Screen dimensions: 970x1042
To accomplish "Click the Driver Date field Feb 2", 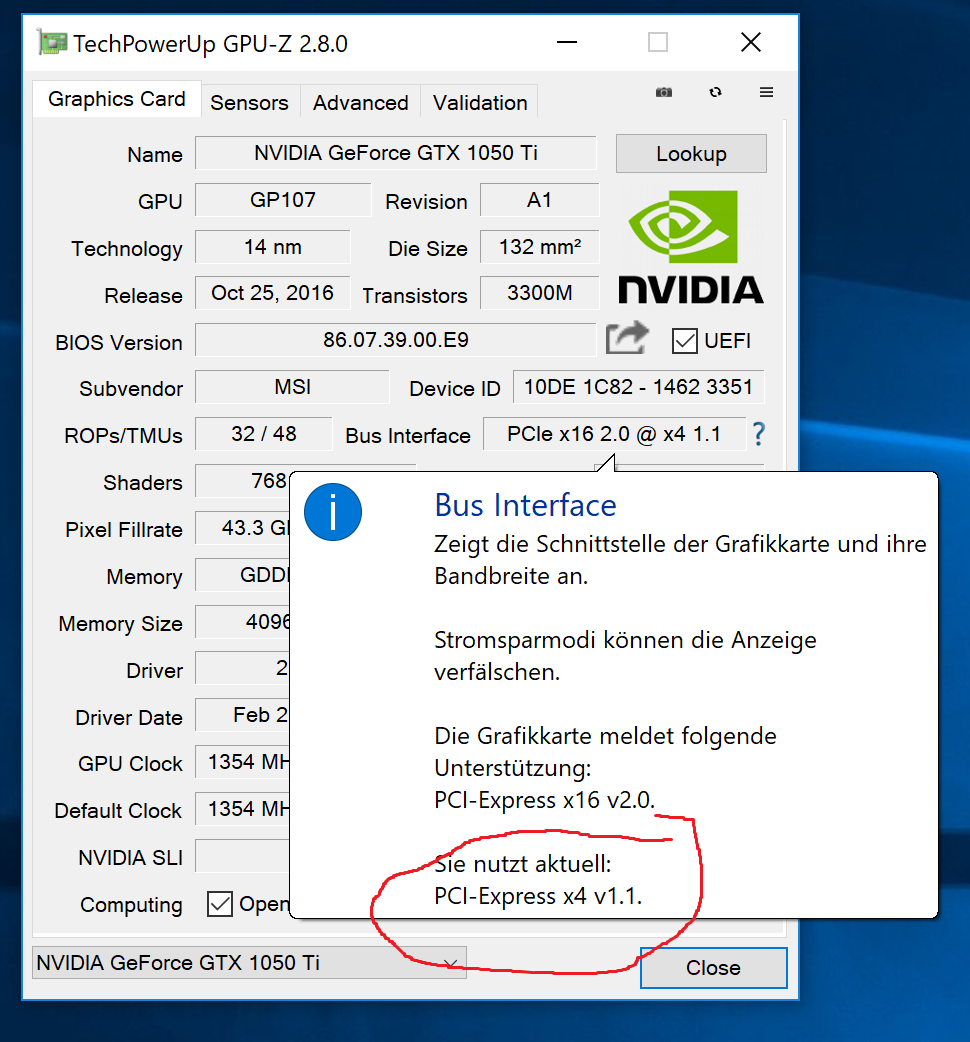I will [243, 715].
